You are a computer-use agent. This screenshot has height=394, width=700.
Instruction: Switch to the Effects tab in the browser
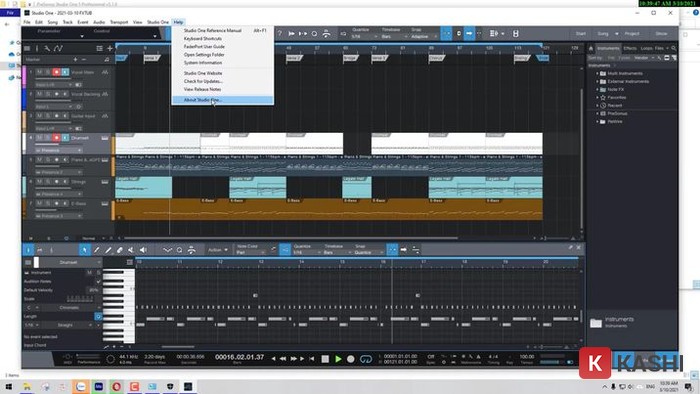pyautogui.click(x=630, y=48)
